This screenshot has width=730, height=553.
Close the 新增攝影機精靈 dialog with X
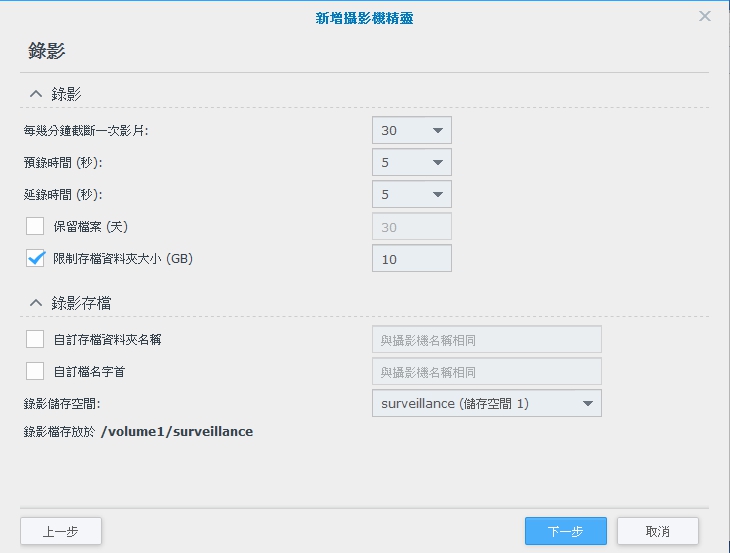pos(705,16)
